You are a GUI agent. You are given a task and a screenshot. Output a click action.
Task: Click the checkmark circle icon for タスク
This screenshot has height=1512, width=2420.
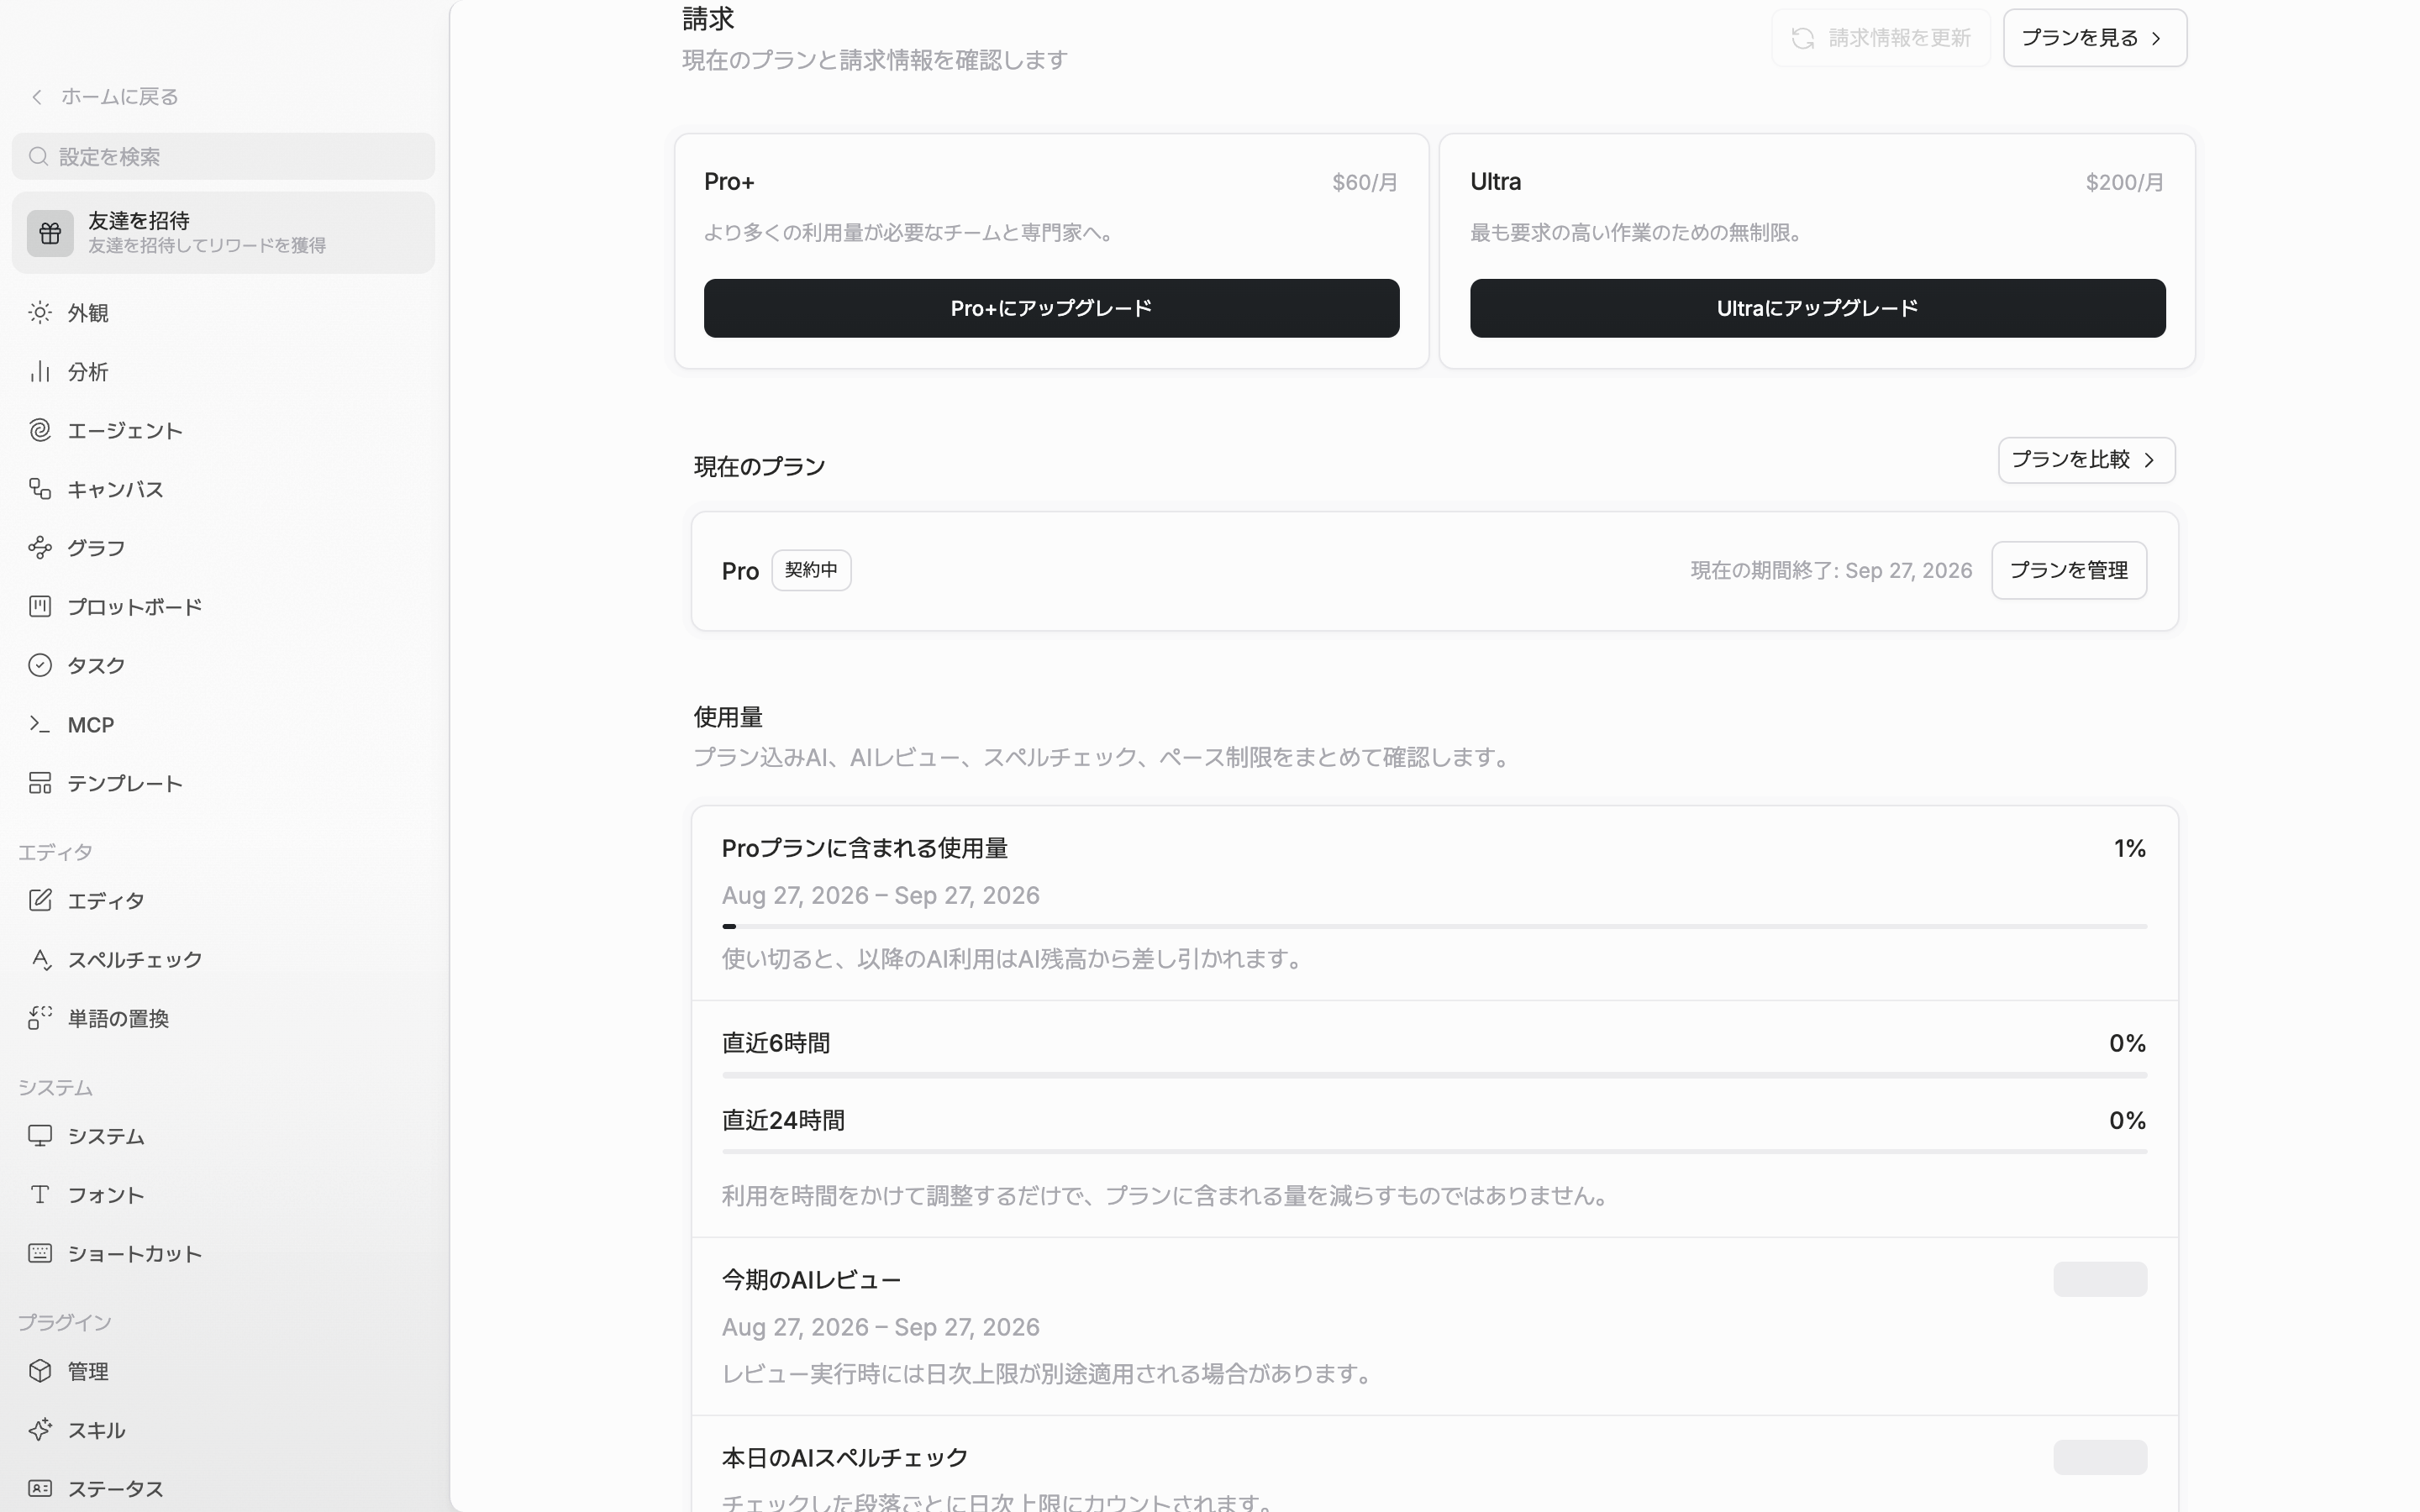click(x=40, y=665)
